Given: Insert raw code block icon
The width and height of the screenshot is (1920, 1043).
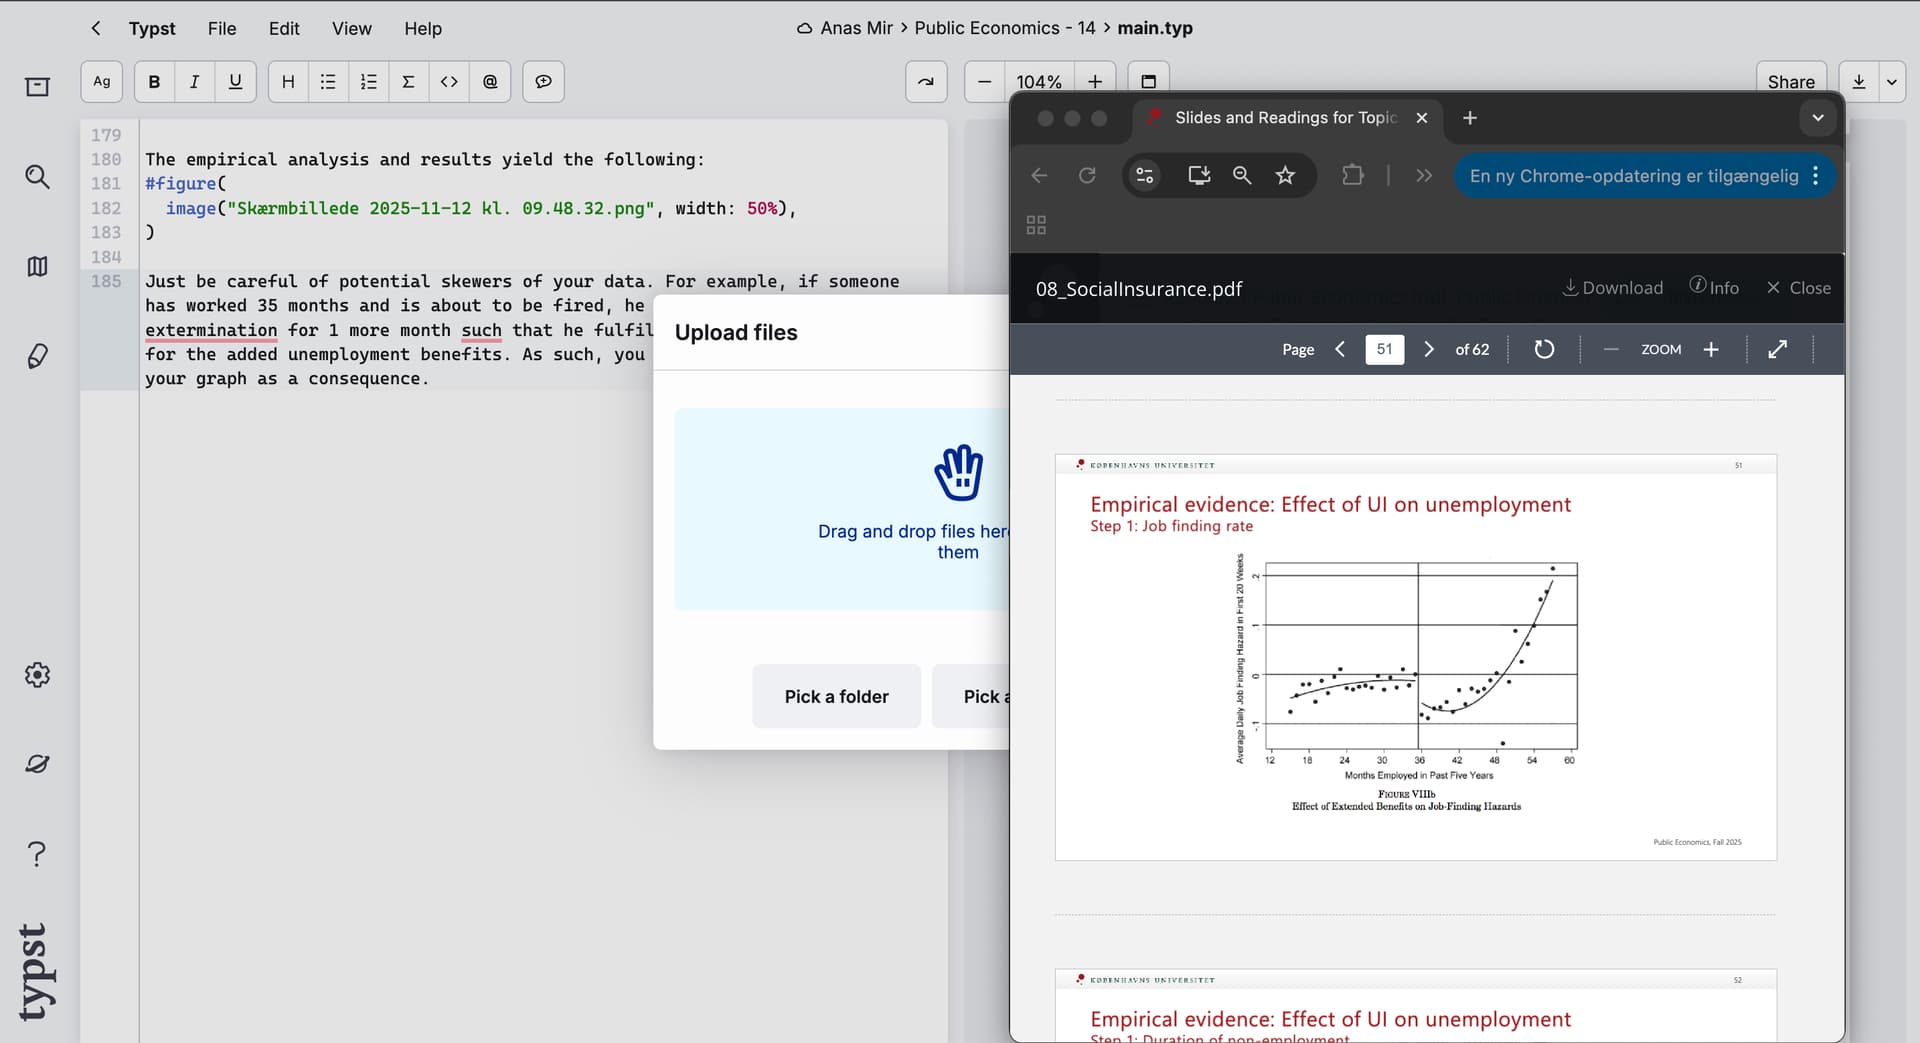Looking at the screenshot, I should click(x=449, y=82).
